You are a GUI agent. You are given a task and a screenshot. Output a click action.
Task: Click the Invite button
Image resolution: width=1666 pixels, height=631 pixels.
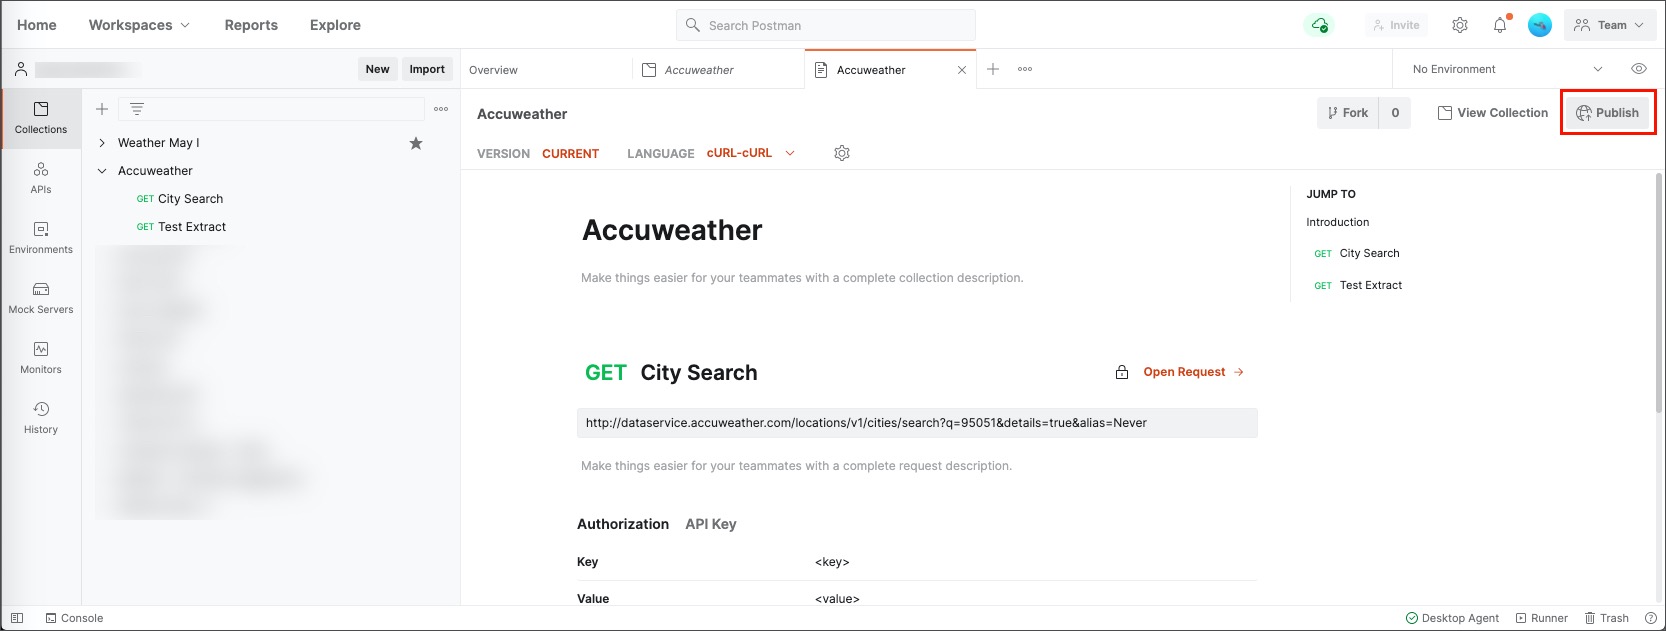point(1396,25)
